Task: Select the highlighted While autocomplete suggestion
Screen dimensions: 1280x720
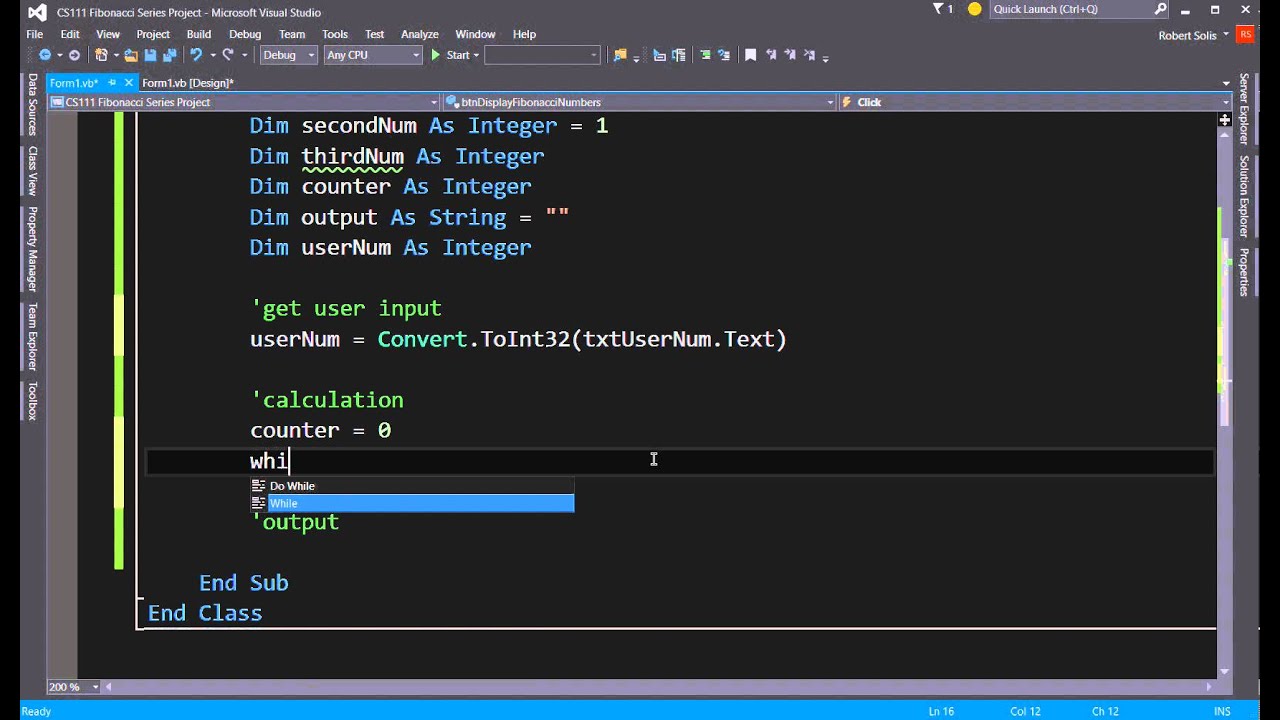Action: (x=412, y=503)
